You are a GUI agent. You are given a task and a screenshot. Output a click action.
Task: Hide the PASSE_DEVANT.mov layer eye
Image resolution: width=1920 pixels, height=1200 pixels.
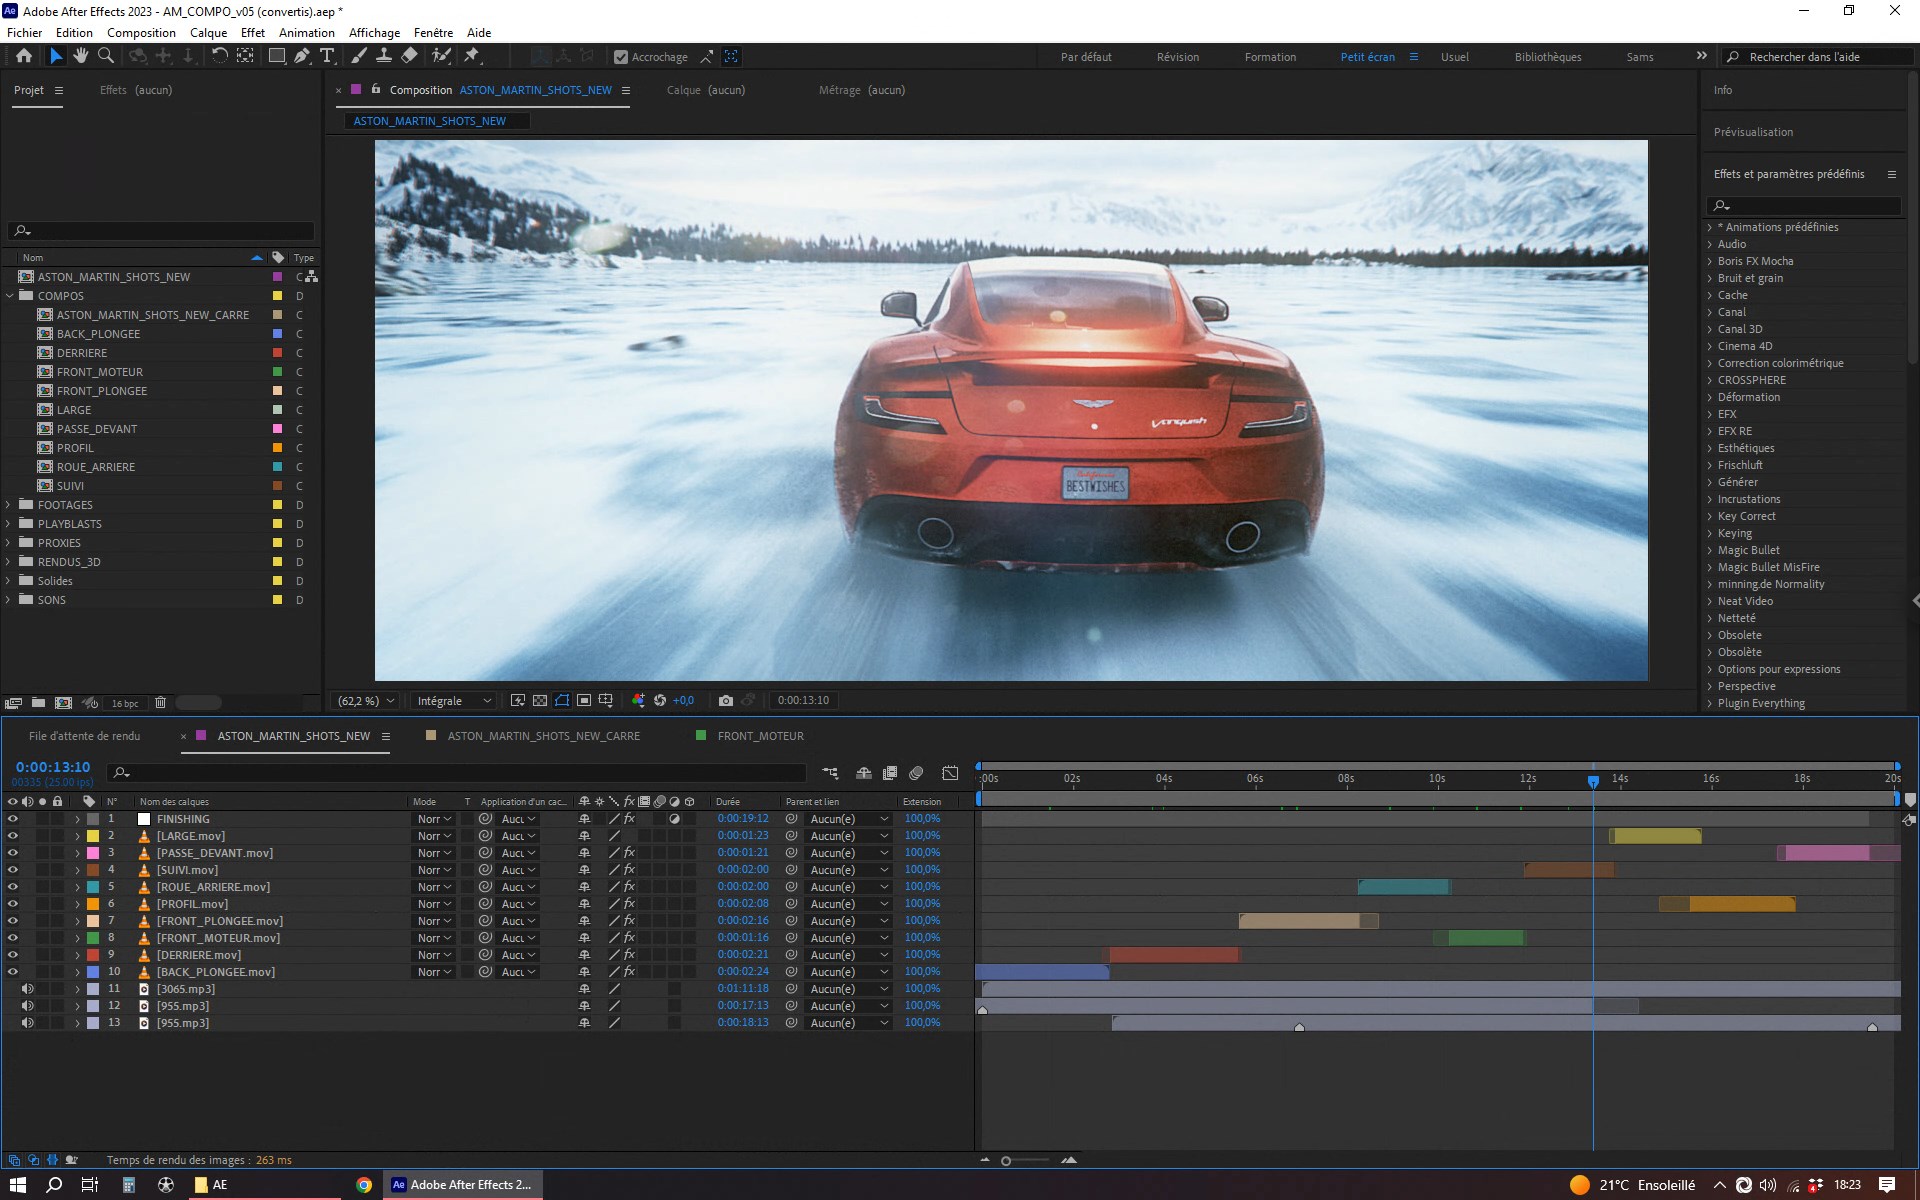pos(13,853)
